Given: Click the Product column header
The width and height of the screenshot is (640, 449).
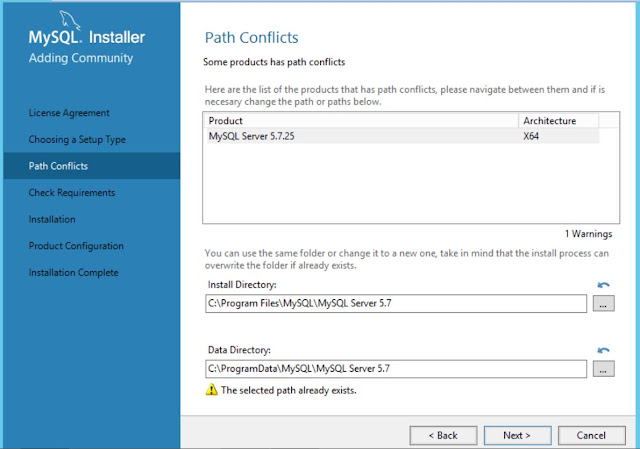Looking at the screenshot, I should [362, 121].
